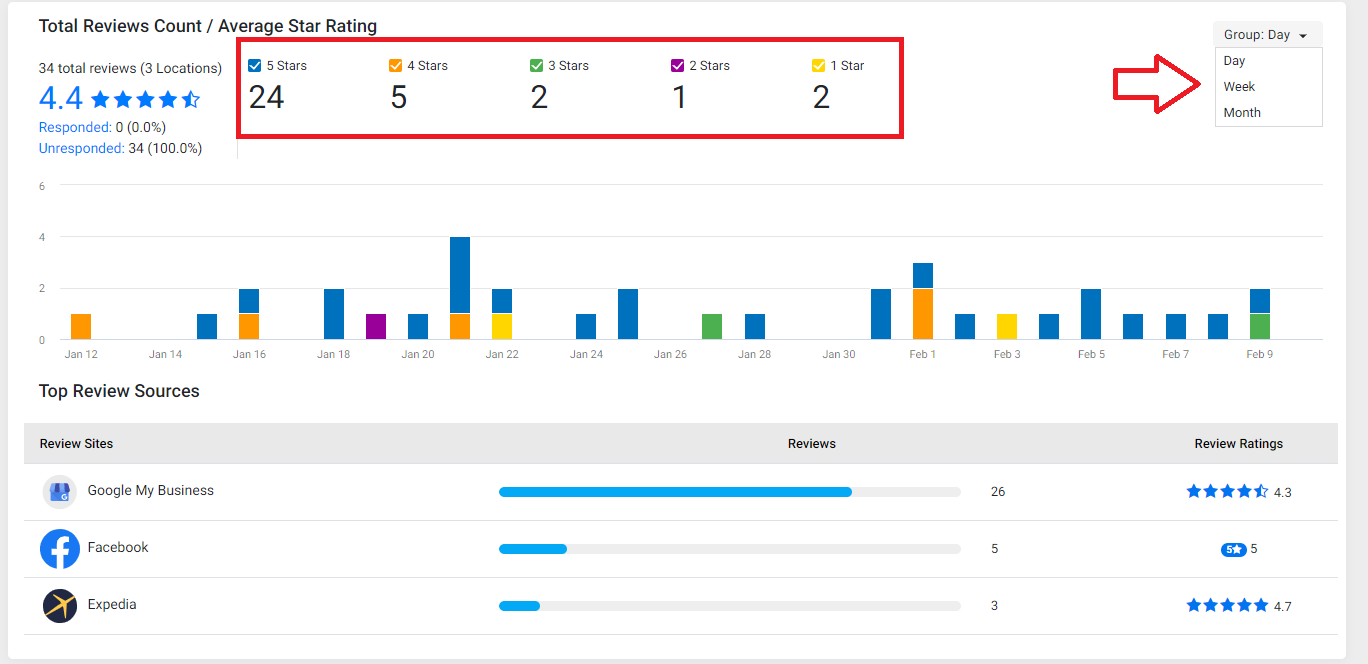Click the Review Ratings column header
1368x664 pixels.
[1239, 444]
